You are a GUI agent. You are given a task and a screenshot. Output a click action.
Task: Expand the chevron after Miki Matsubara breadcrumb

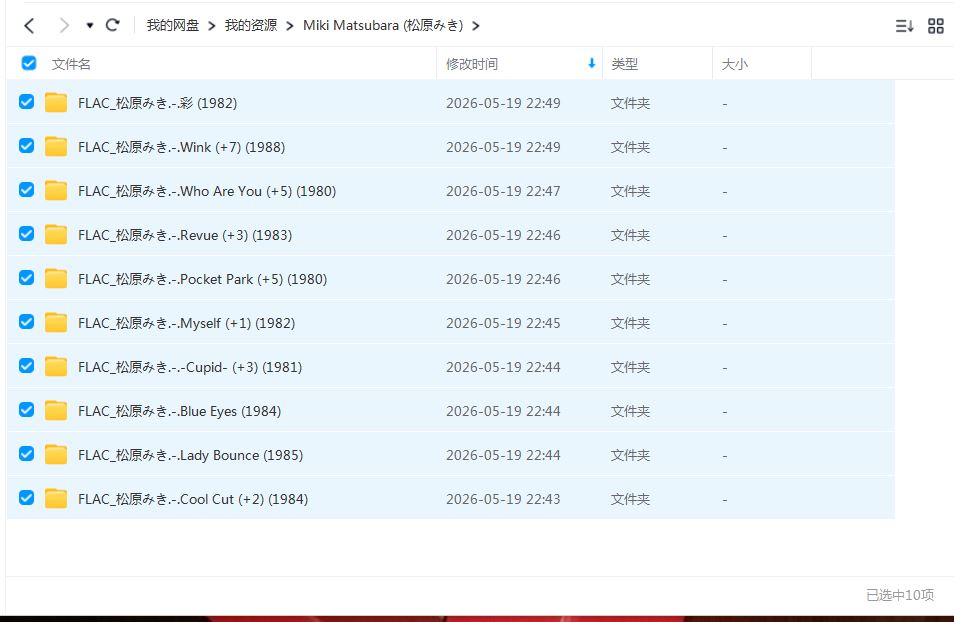(x=476, y=26)
